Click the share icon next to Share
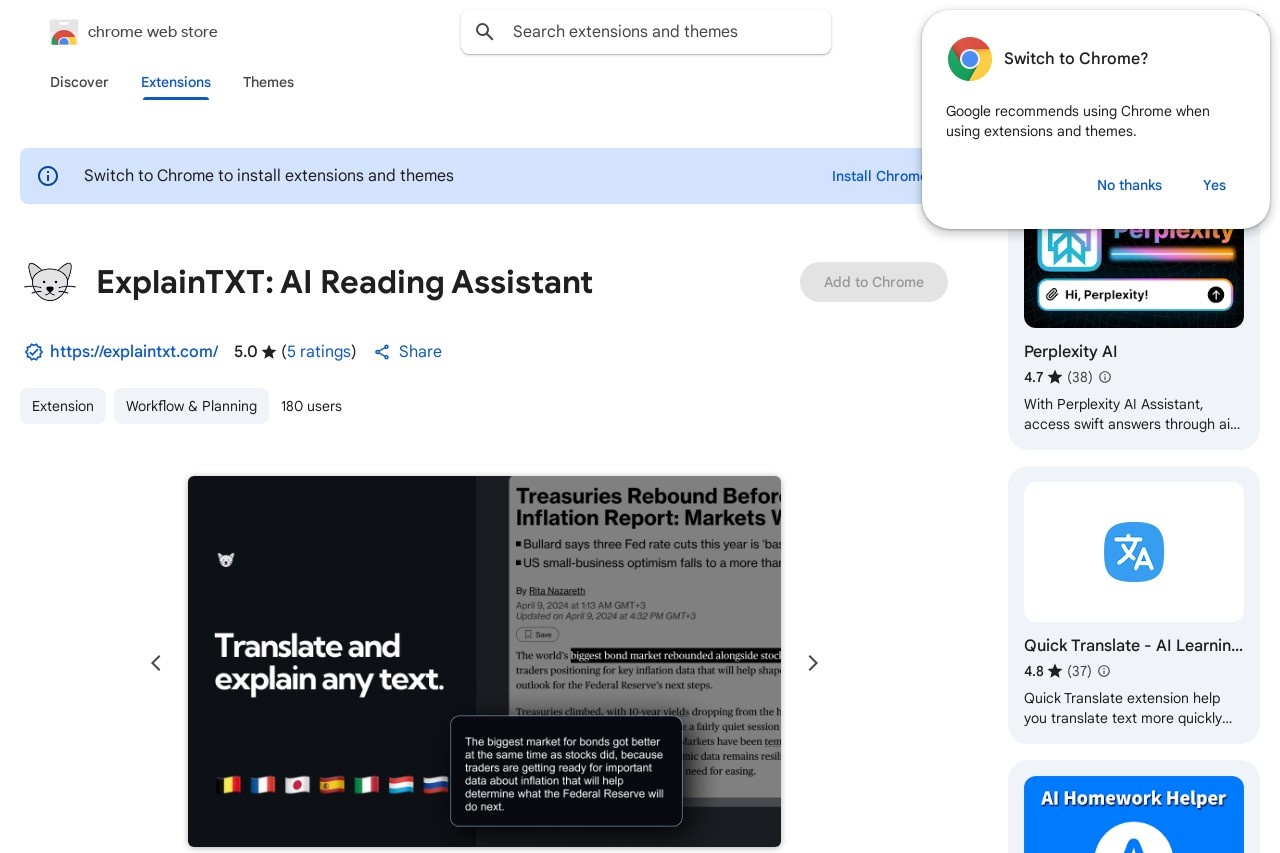 tap(382, 352)
